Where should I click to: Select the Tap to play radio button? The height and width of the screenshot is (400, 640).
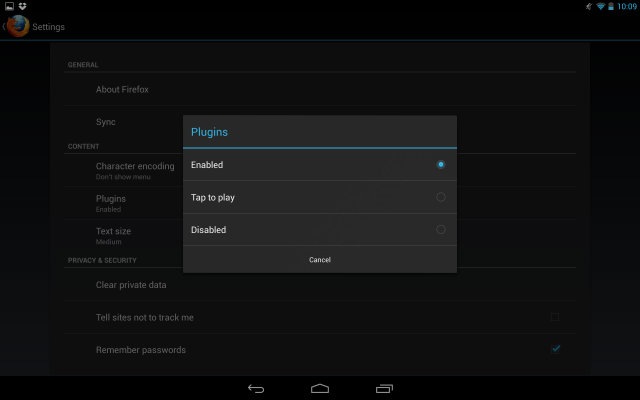pyautogui.click(x=441, y=197)
